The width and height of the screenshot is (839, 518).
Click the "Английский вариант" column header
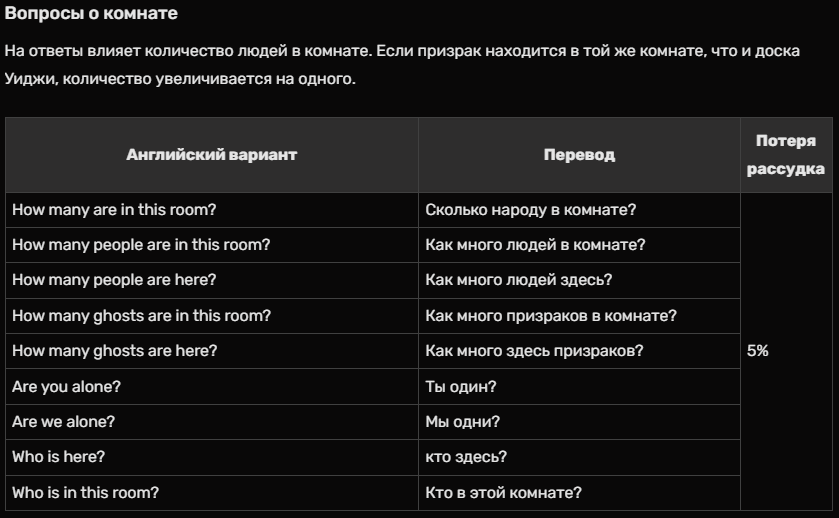(x=211, y=155)
